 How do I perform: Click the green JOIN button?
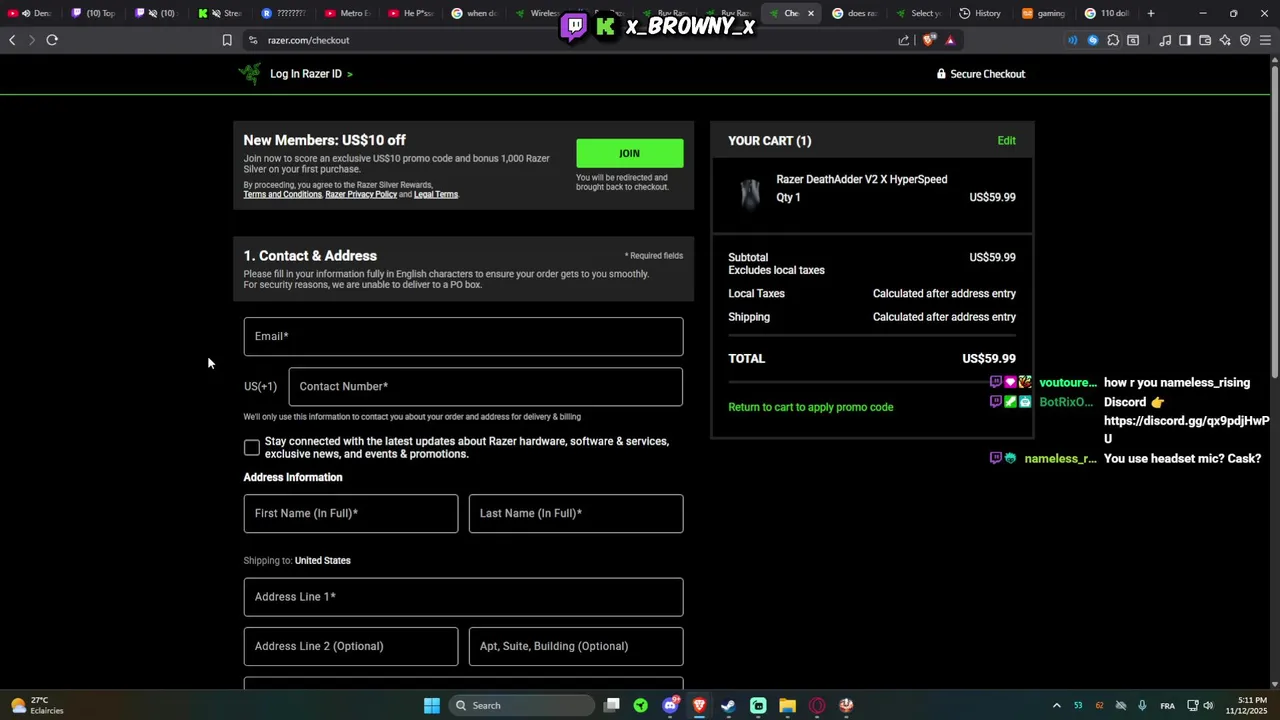click(x=629, y=153)
